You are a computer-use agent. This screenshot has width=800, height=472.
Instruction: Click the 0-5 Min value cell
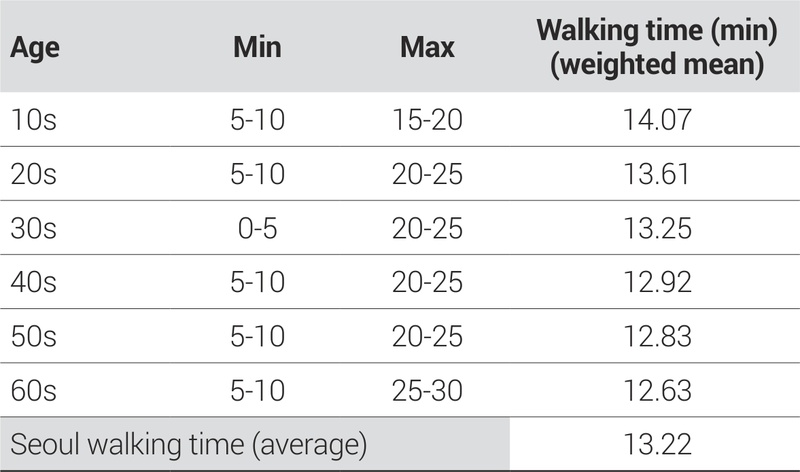coord(258,229)
